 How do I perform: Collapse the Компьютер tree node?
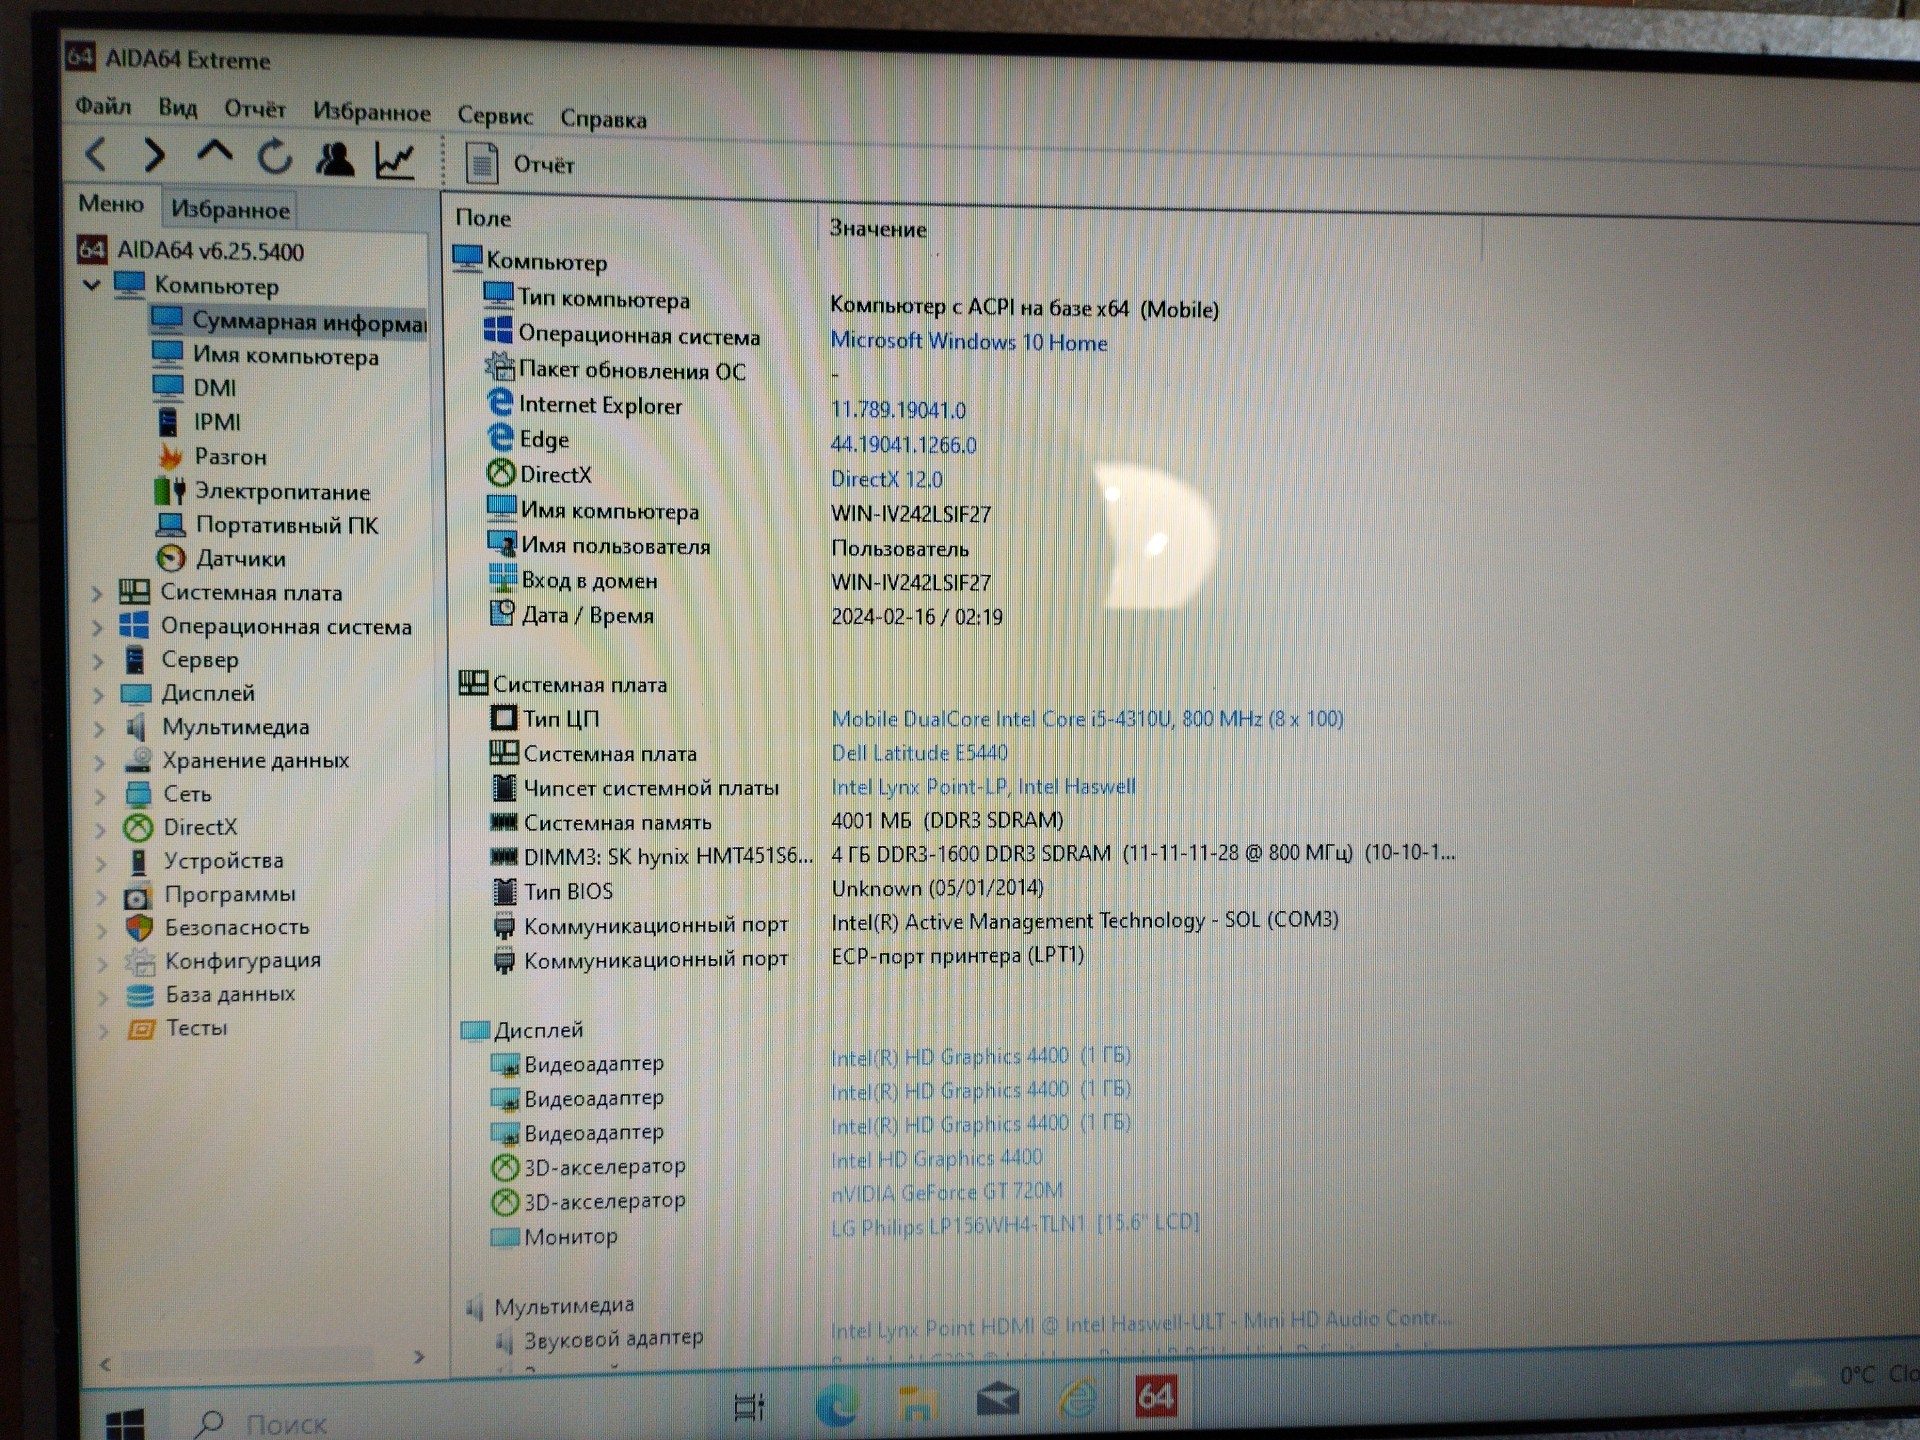92,285
